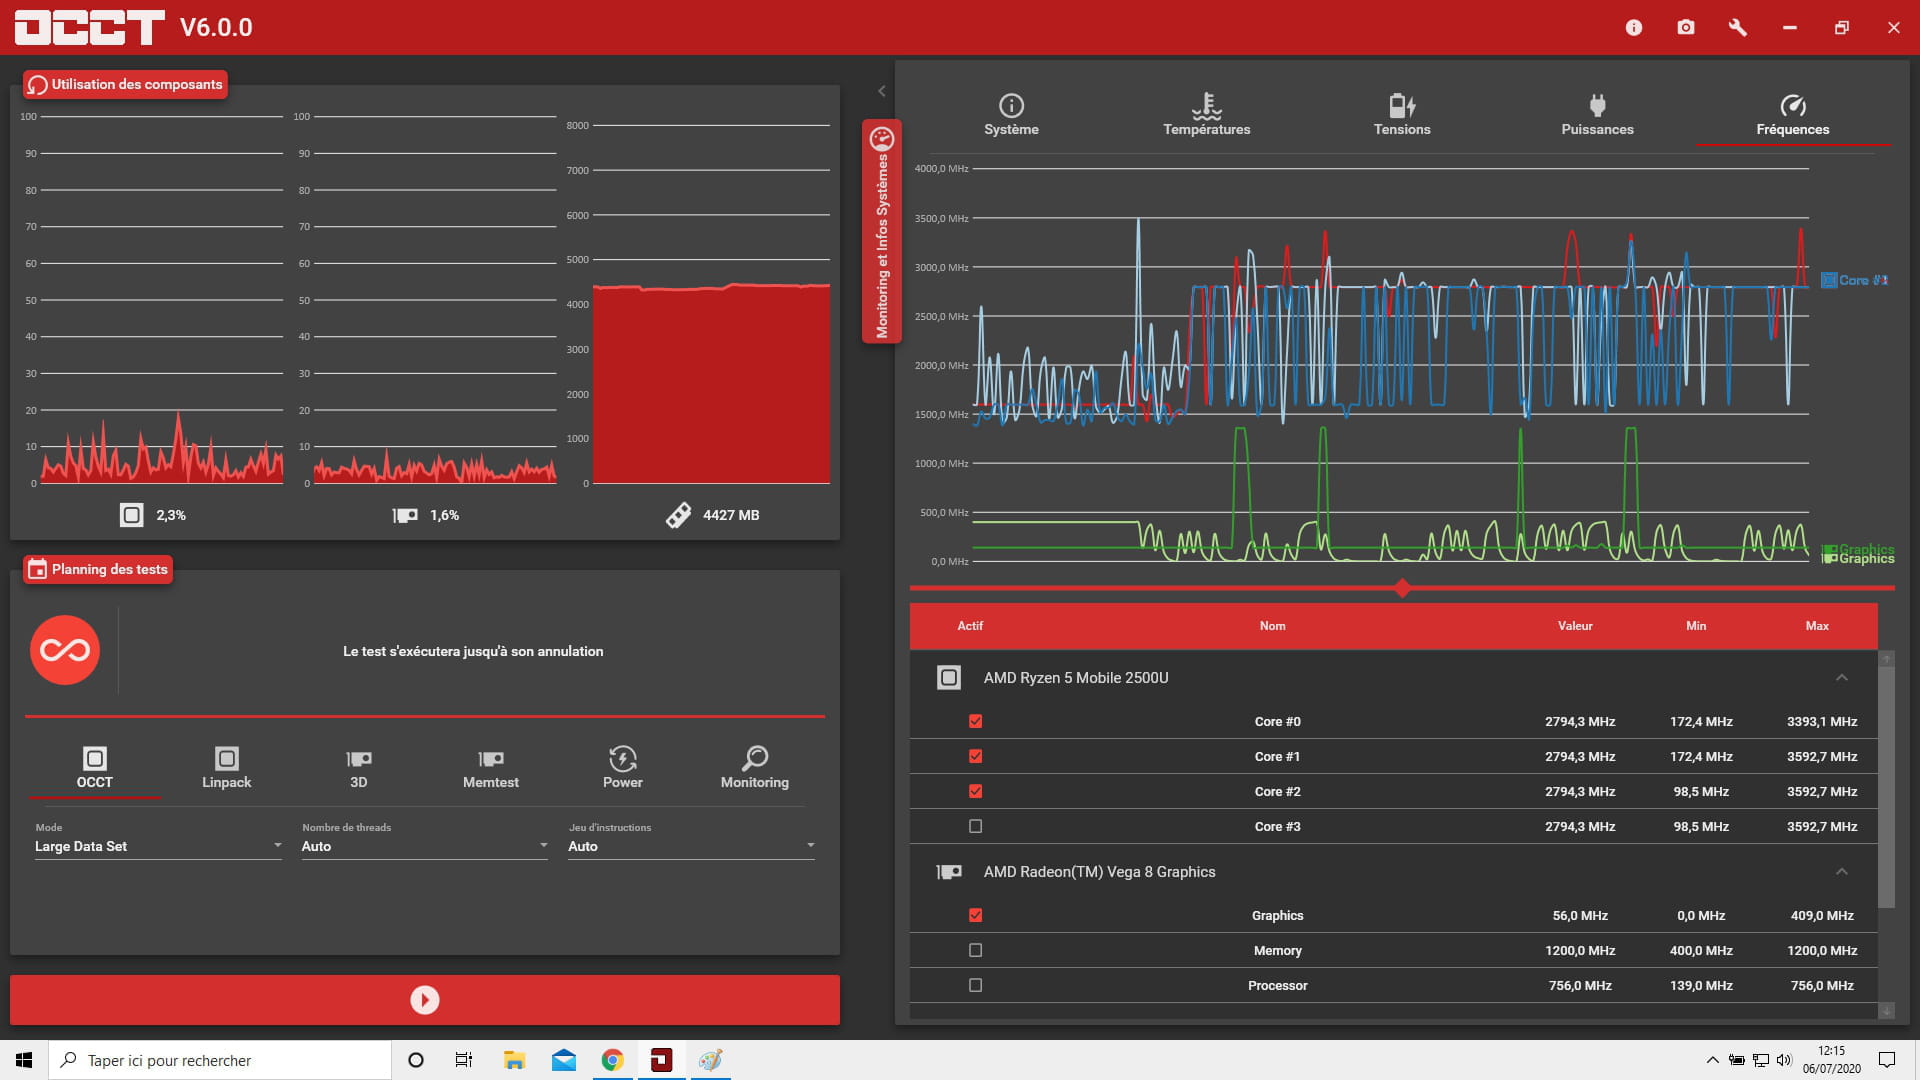Collapse the monitoring panel with left arrow
The image size is (1920, 1080).
[x=881, y=91]
